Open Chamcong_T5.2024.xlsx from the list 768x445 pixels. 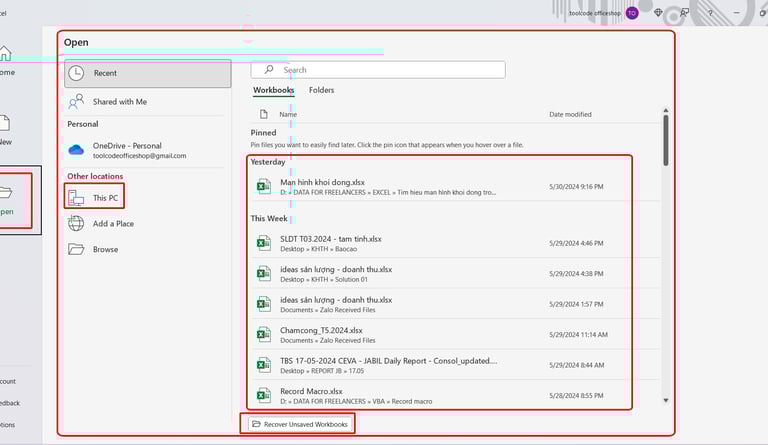click(456, 334)
